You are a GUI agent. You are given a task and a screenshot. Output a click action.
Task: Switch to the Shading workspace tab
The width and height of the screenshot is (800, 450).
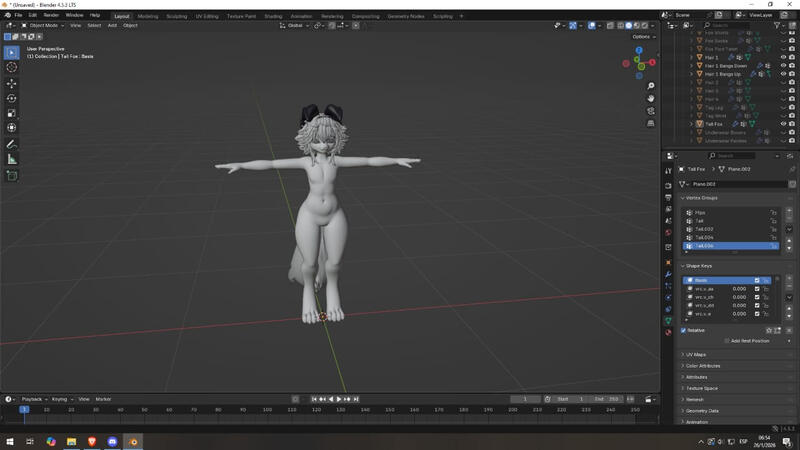point(273,16)
